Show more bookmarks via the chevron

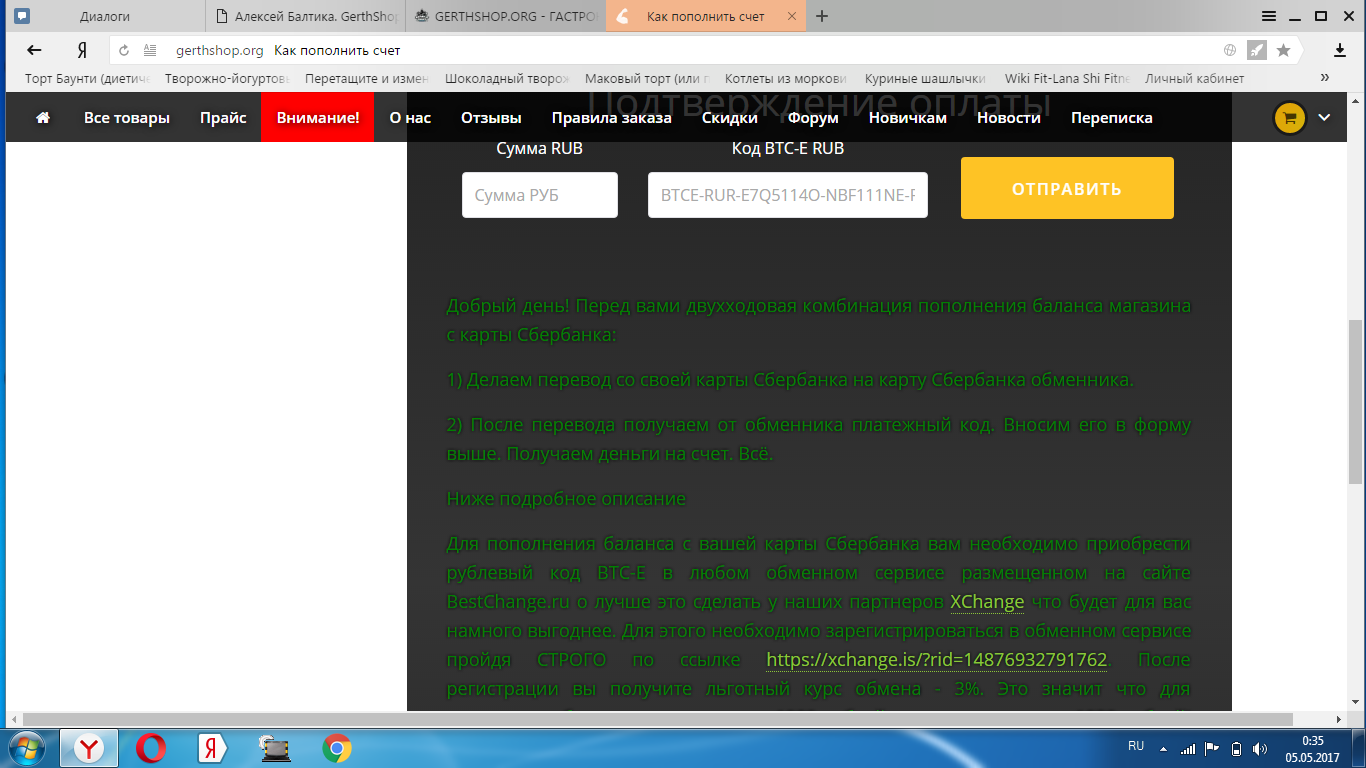1325,78
